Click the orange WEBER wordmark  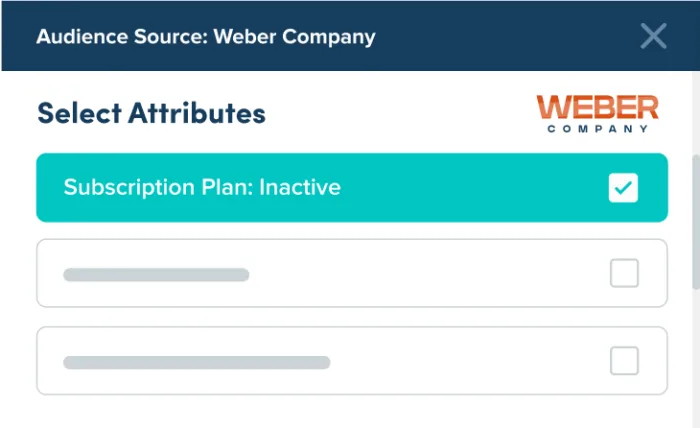[x=597, y=107]
